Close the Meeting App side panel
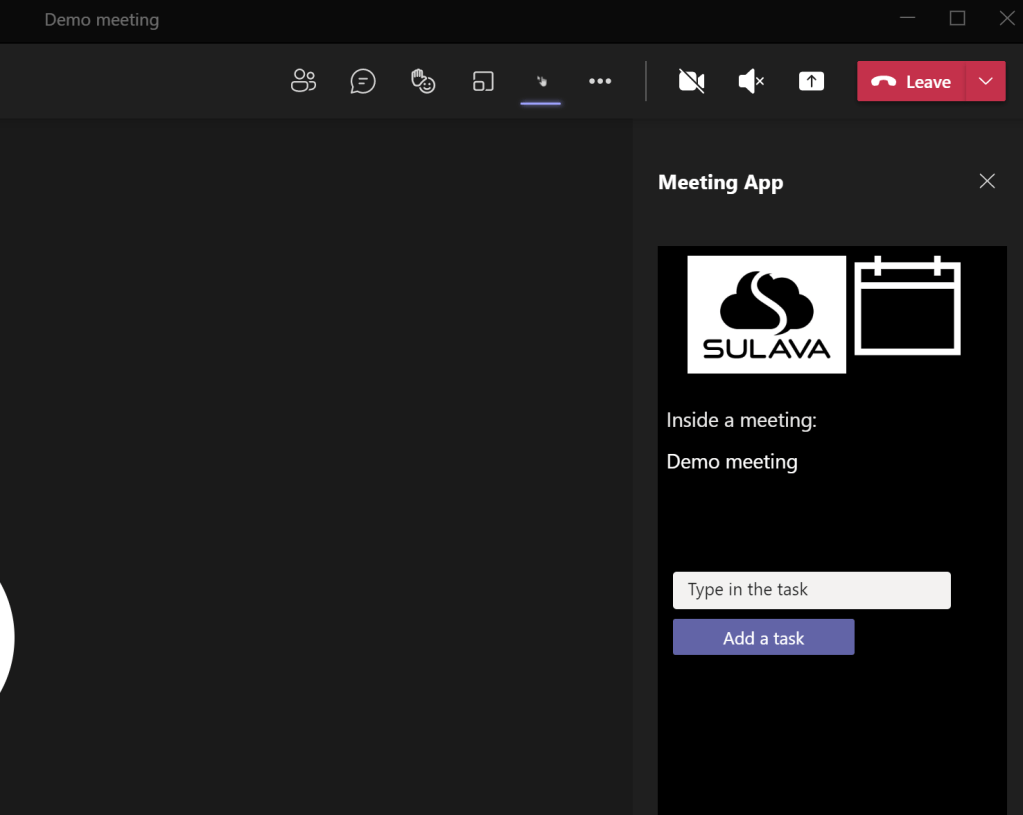Screen dimensions: 1023x815 click(987, 181)
